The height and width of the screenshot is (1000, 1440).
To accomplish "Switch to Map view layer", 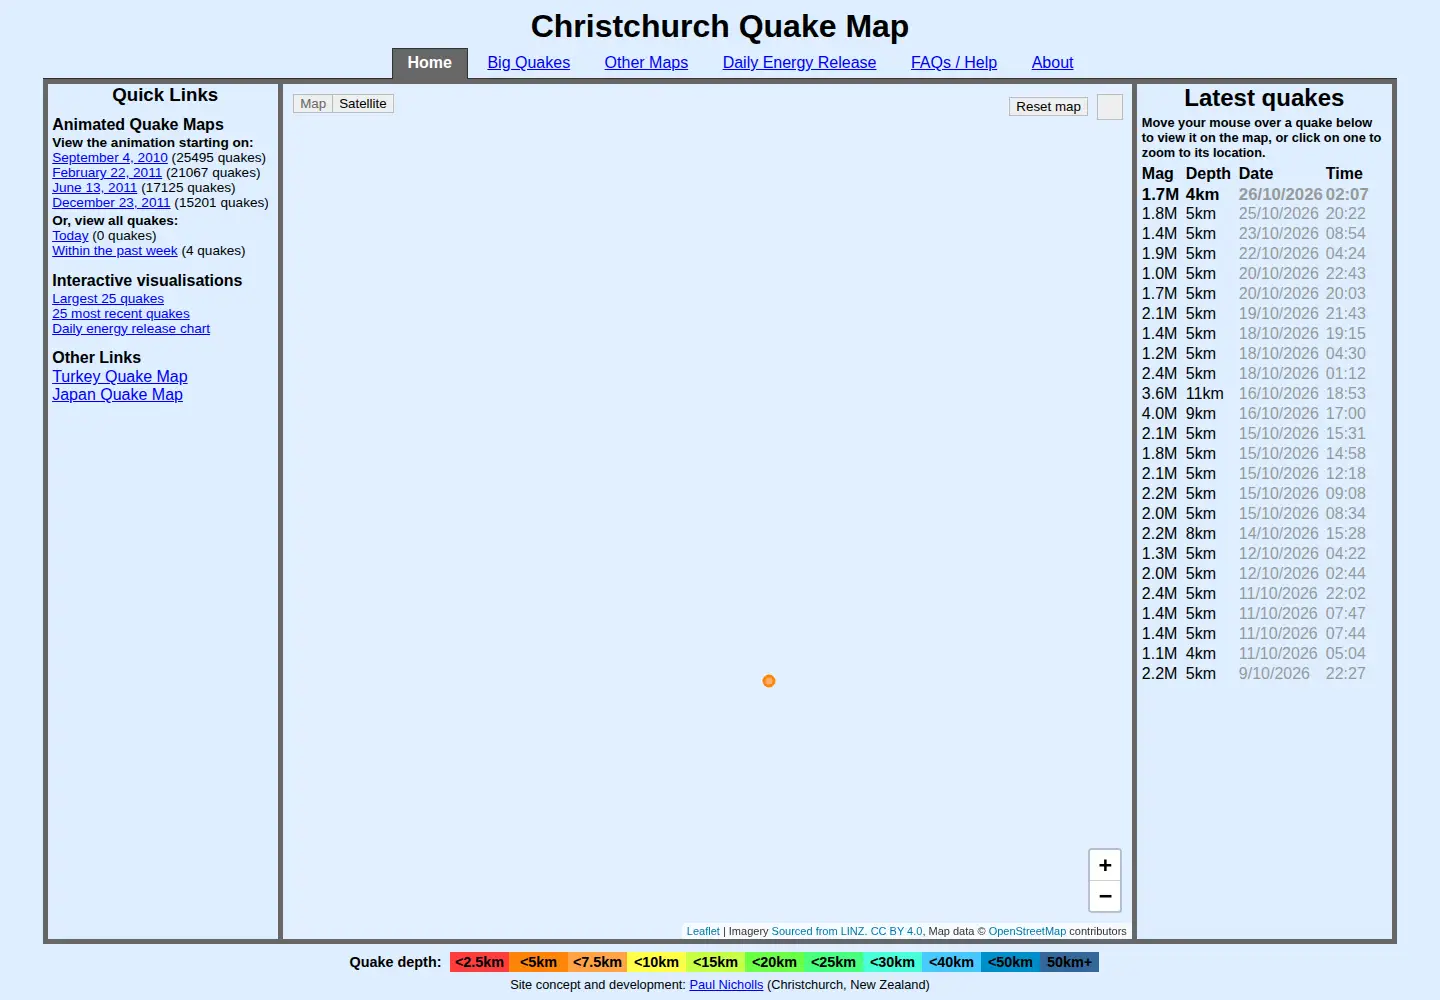I will (x=313, y=104).
